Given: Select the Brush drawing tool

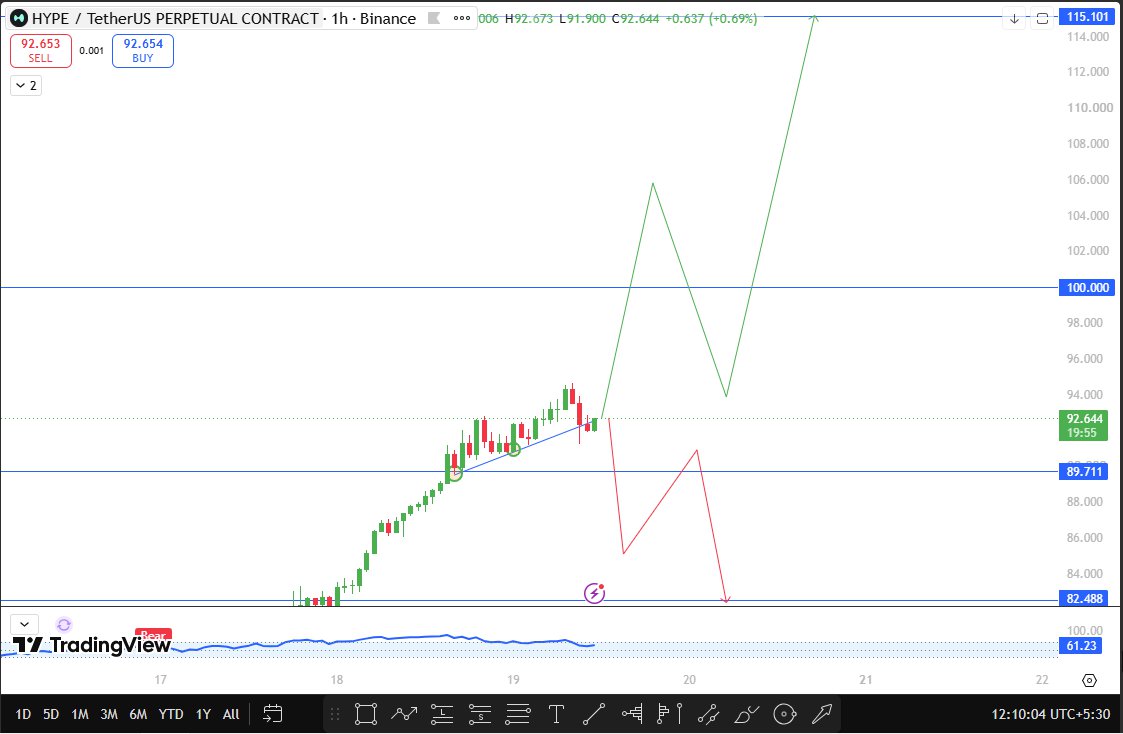Looking at the screenshot, I should point(746,714).
